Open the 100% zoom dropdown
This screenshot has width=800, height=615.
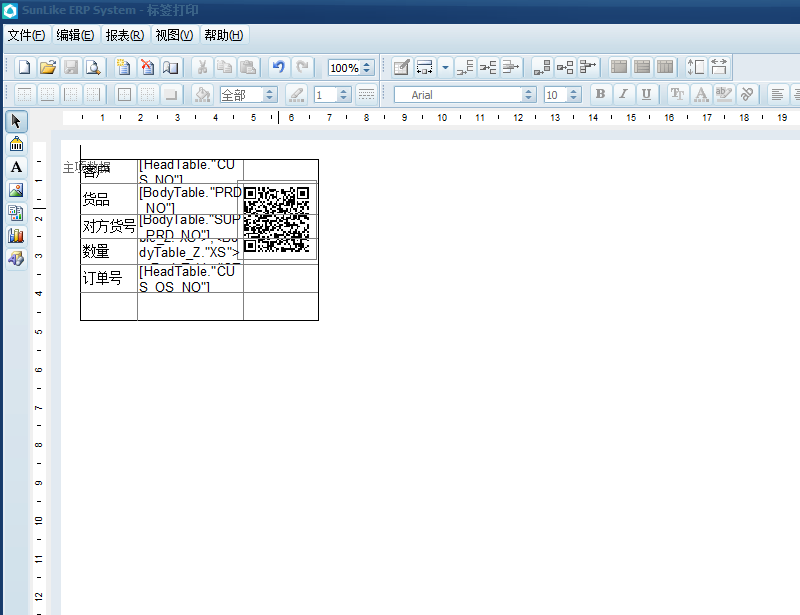point(367,67)
